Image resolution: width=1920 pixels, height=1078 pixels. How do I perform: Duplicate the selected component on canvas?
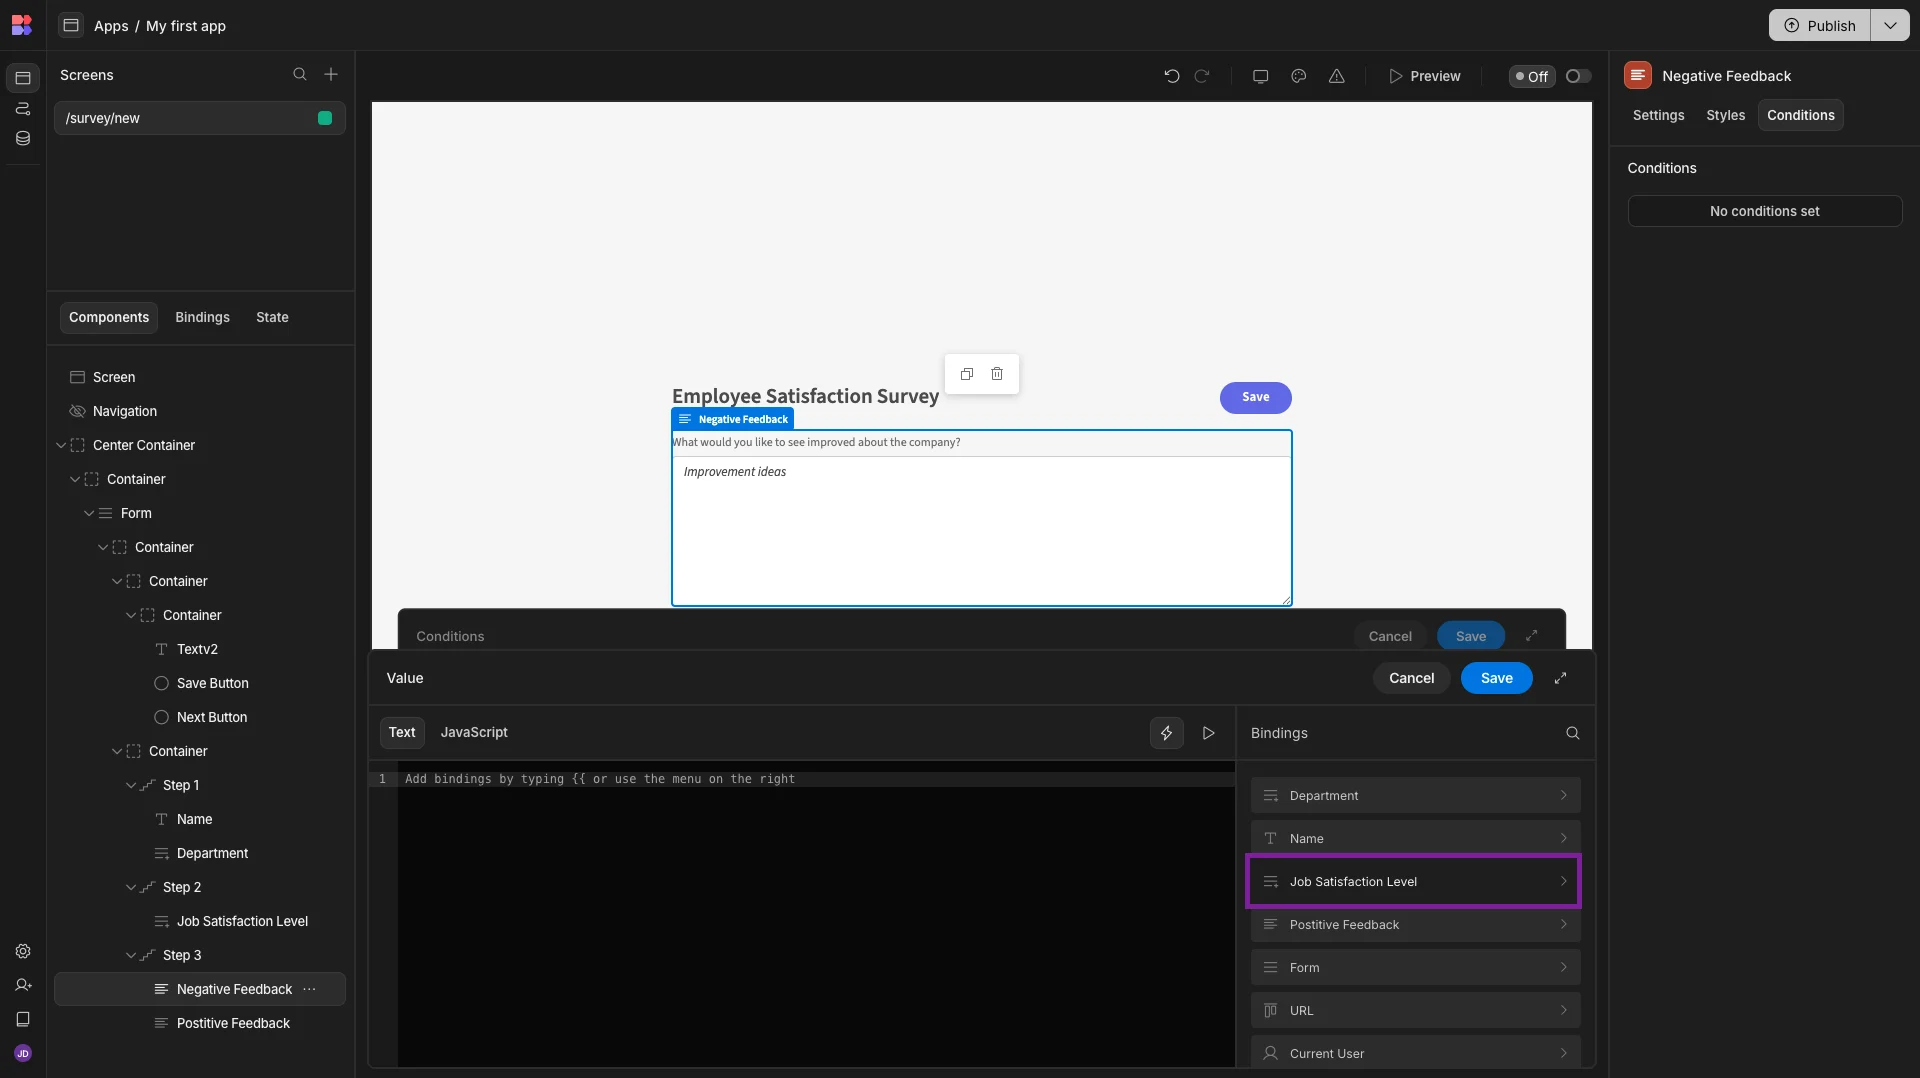pos(967,374)
